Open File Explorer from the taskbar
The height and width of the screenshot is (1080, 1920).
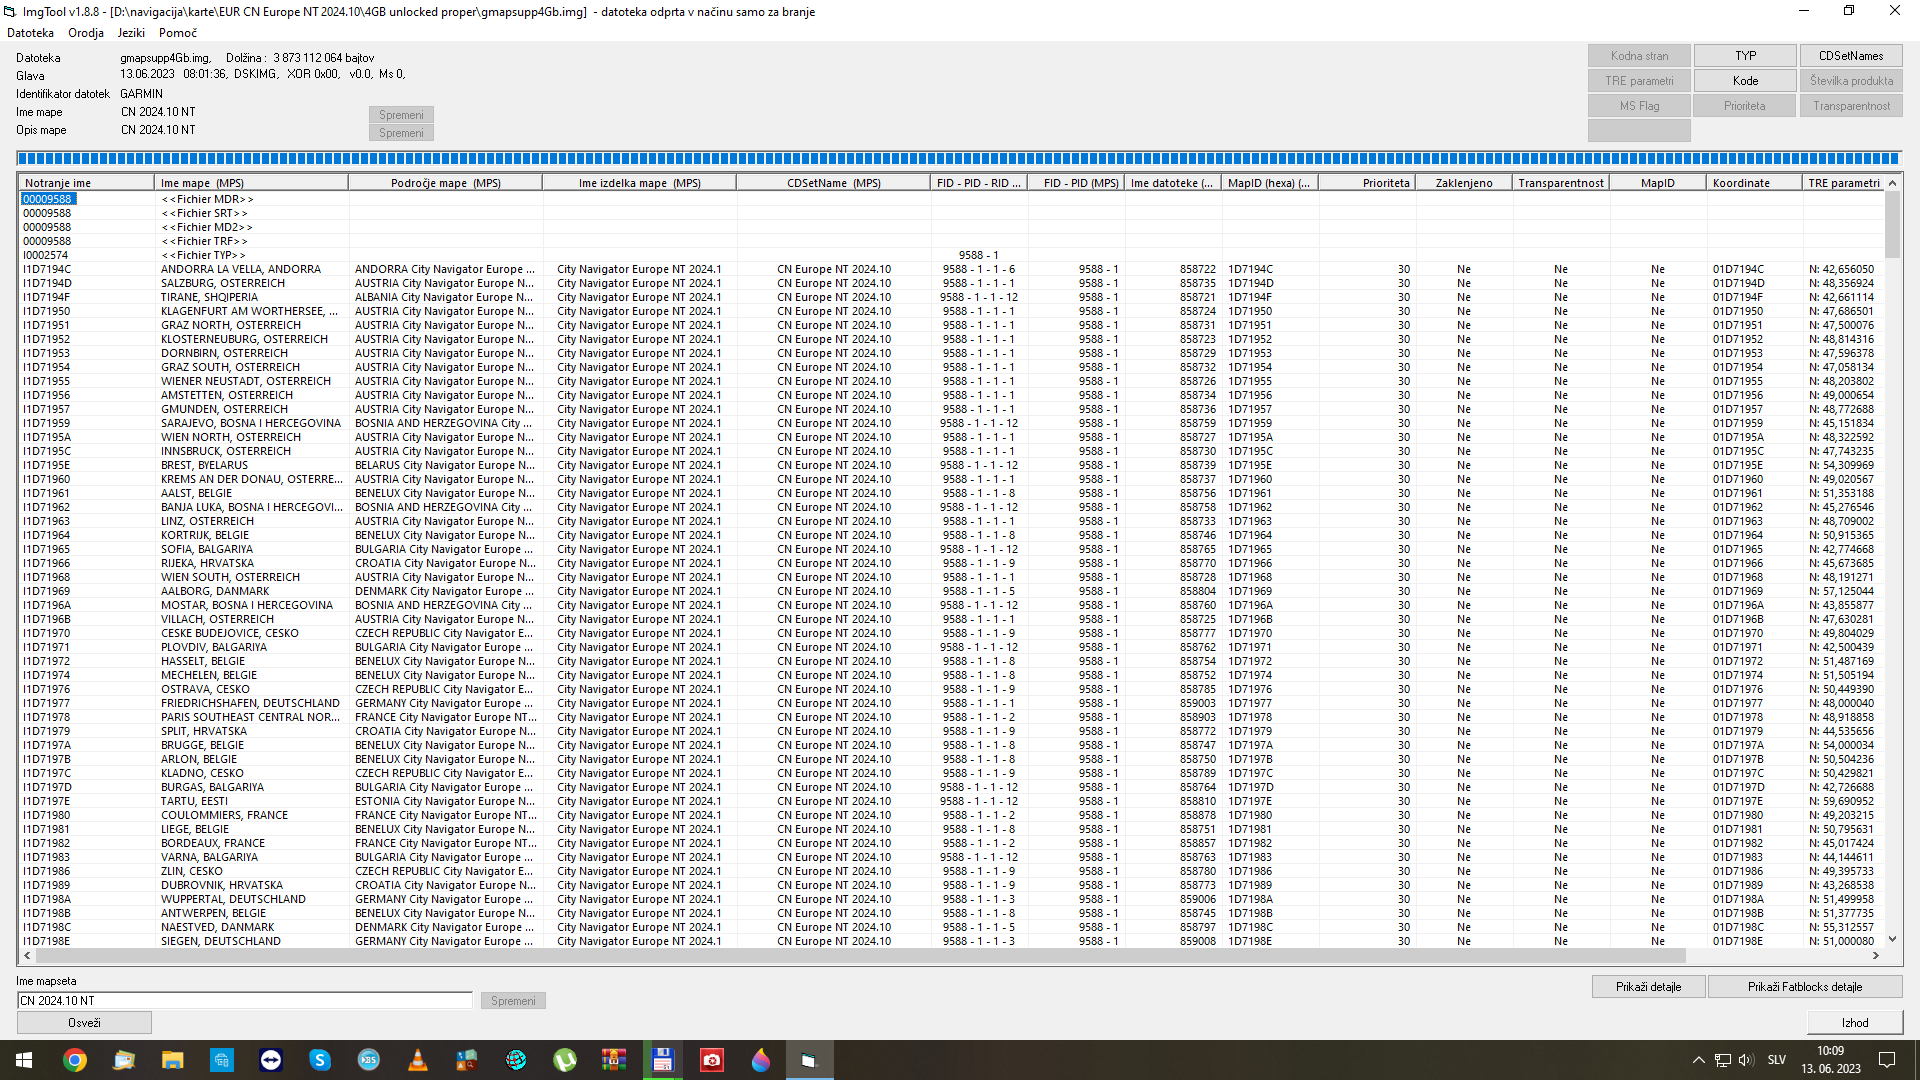point(173,1060)
